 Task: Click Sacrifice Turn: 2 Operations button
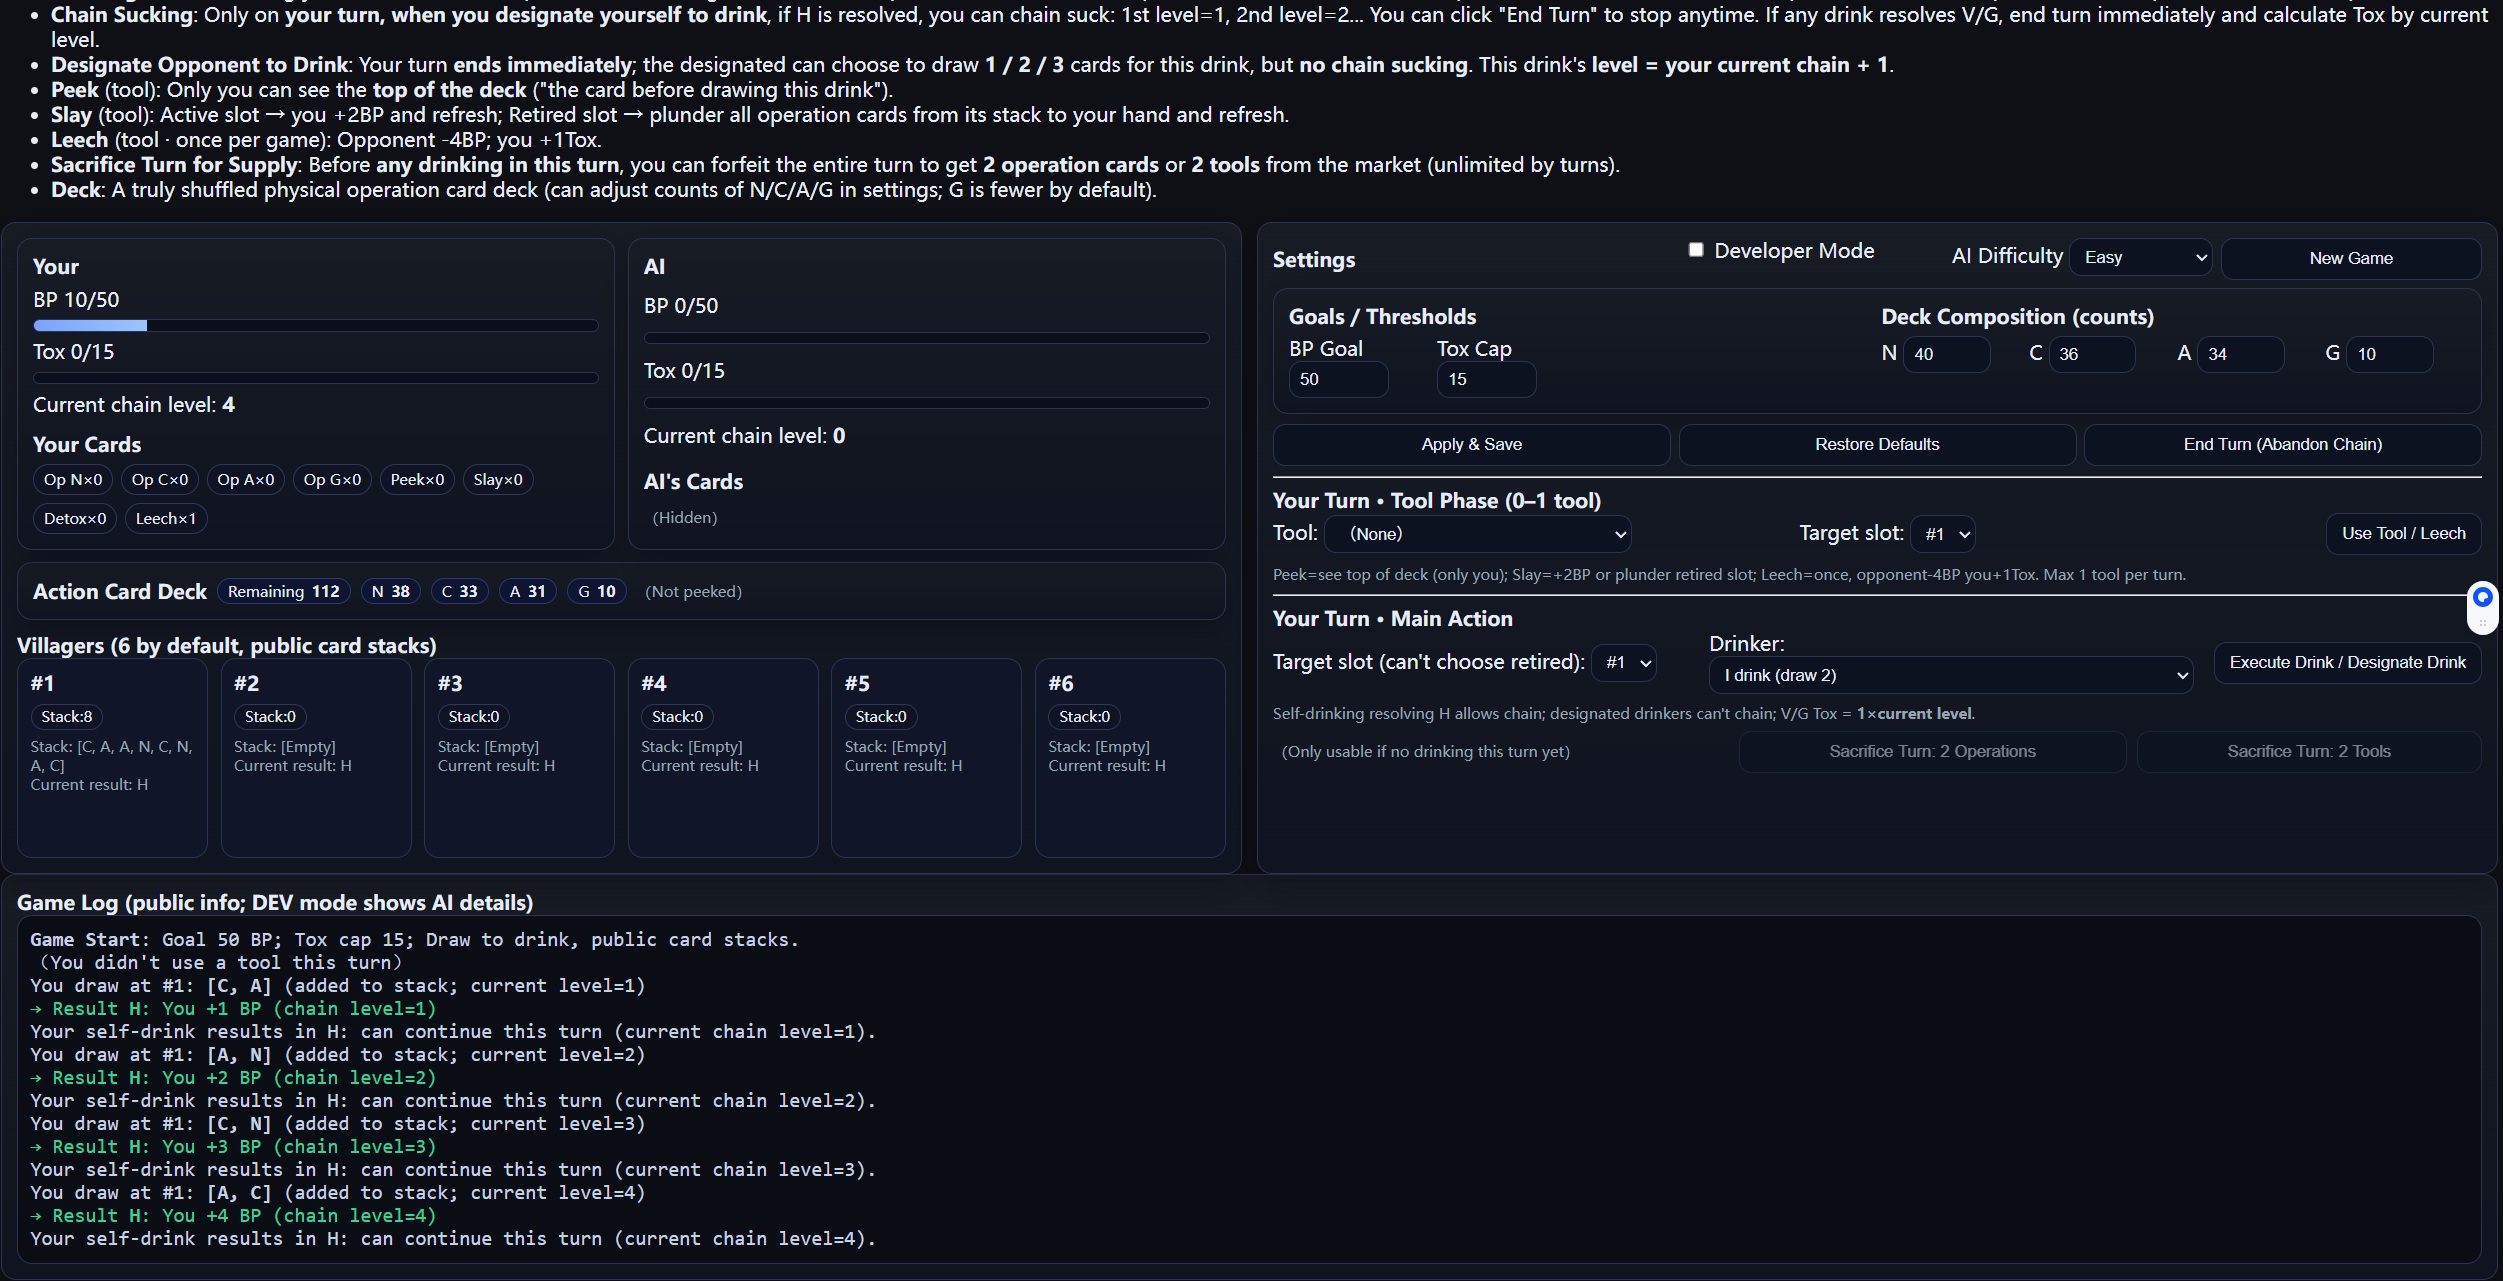click(x=1932, y=751)
